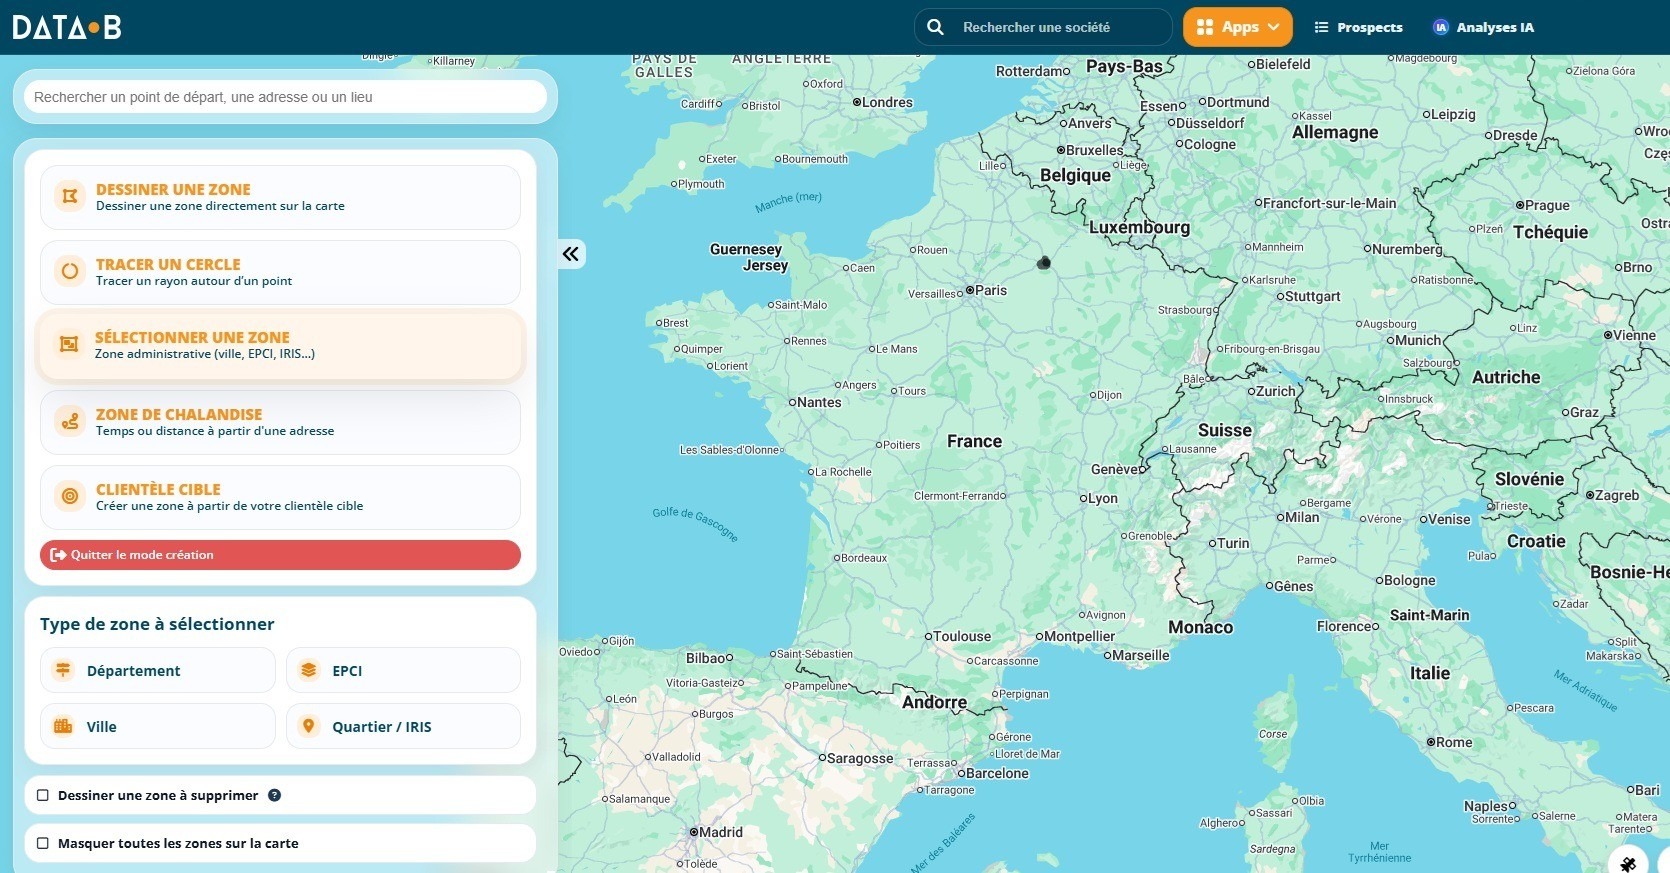Viewport: 1670px width, 873px height.
Task: Click Quitter le mode création button
Action: [x=280, y=555]
